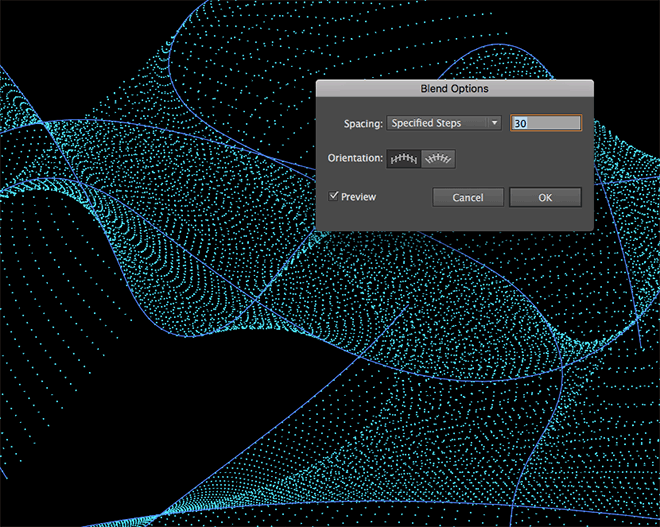Open the Spacing dropdown arrow
This screenshot has width=660, height=527.
(x=494, y=123)
